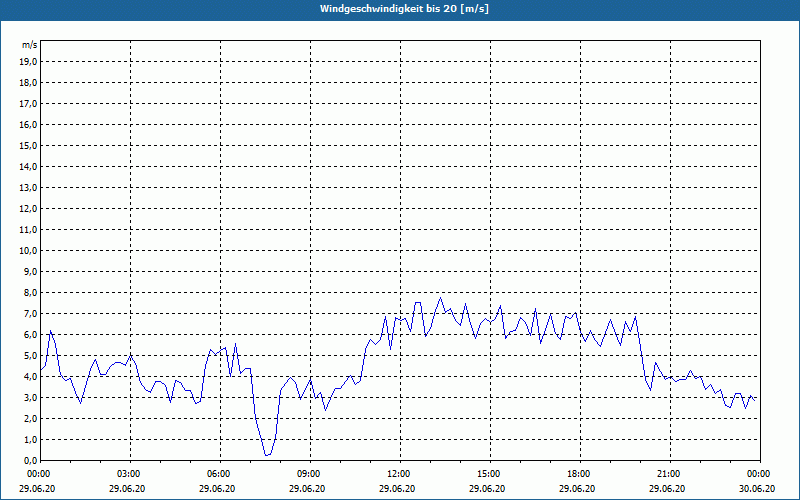Select the 10,0 tick label
This screenshot has width=800, height=500.
pyautogui.click(x=28, y=251)
